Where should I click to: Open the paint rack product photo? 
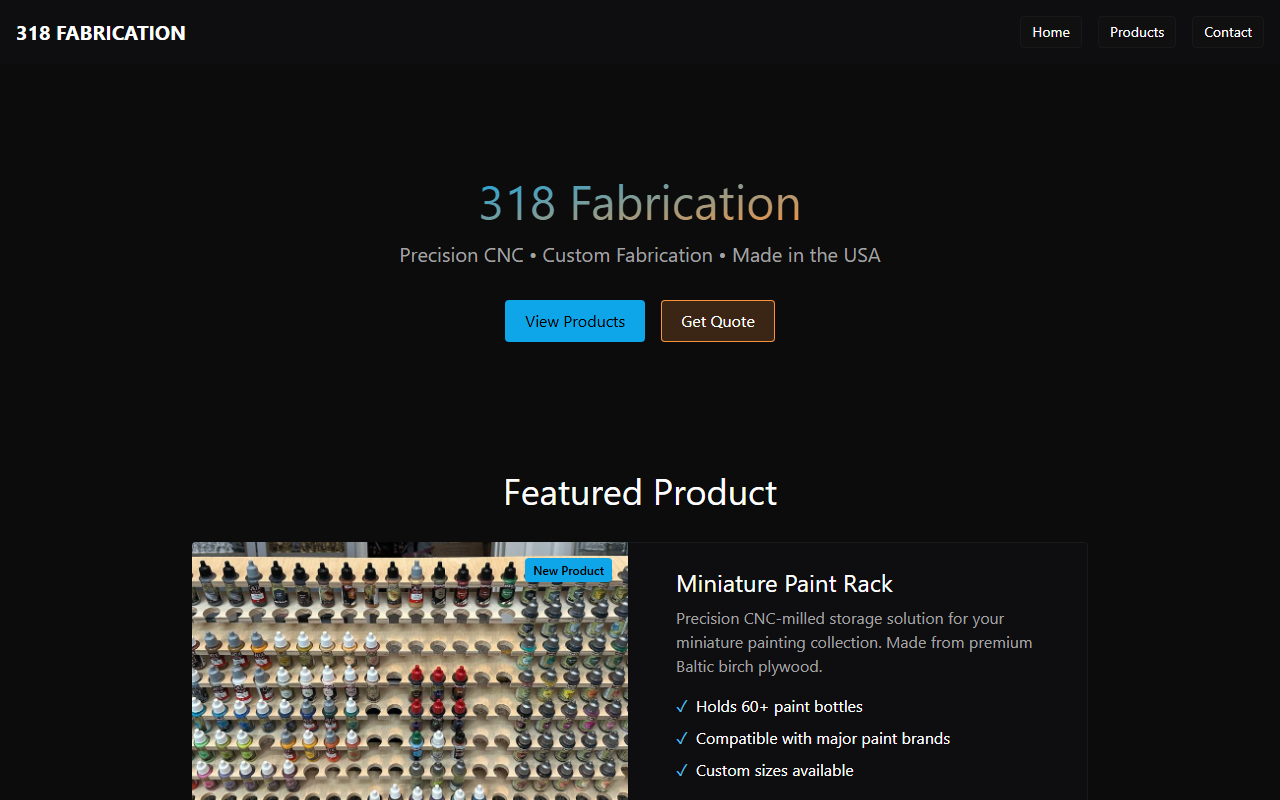point(410,671)
